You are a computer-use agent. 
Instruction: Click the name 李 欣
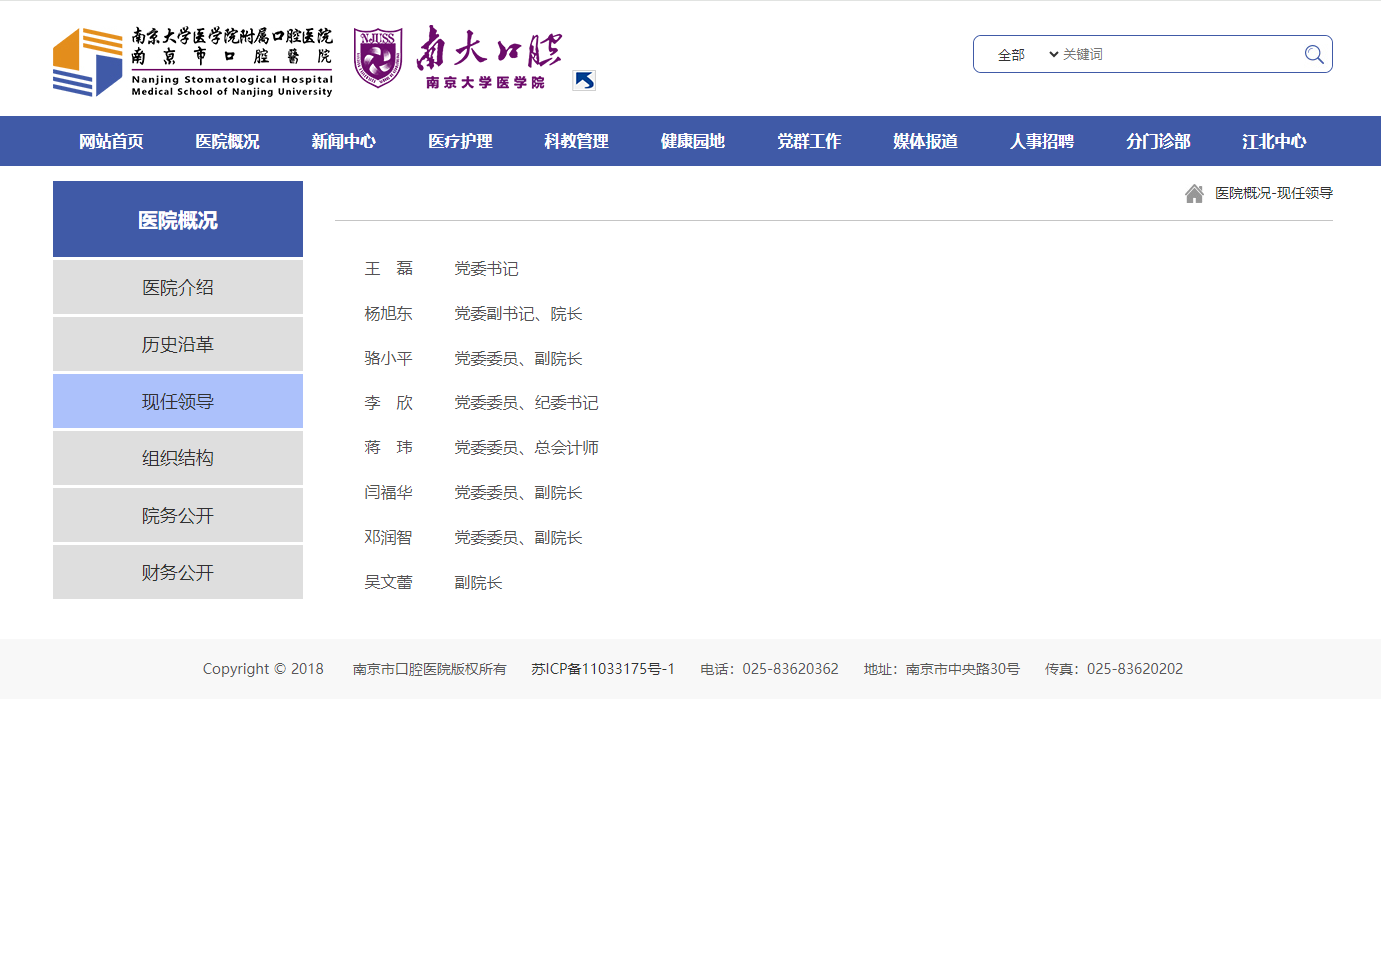pos(388,402)
